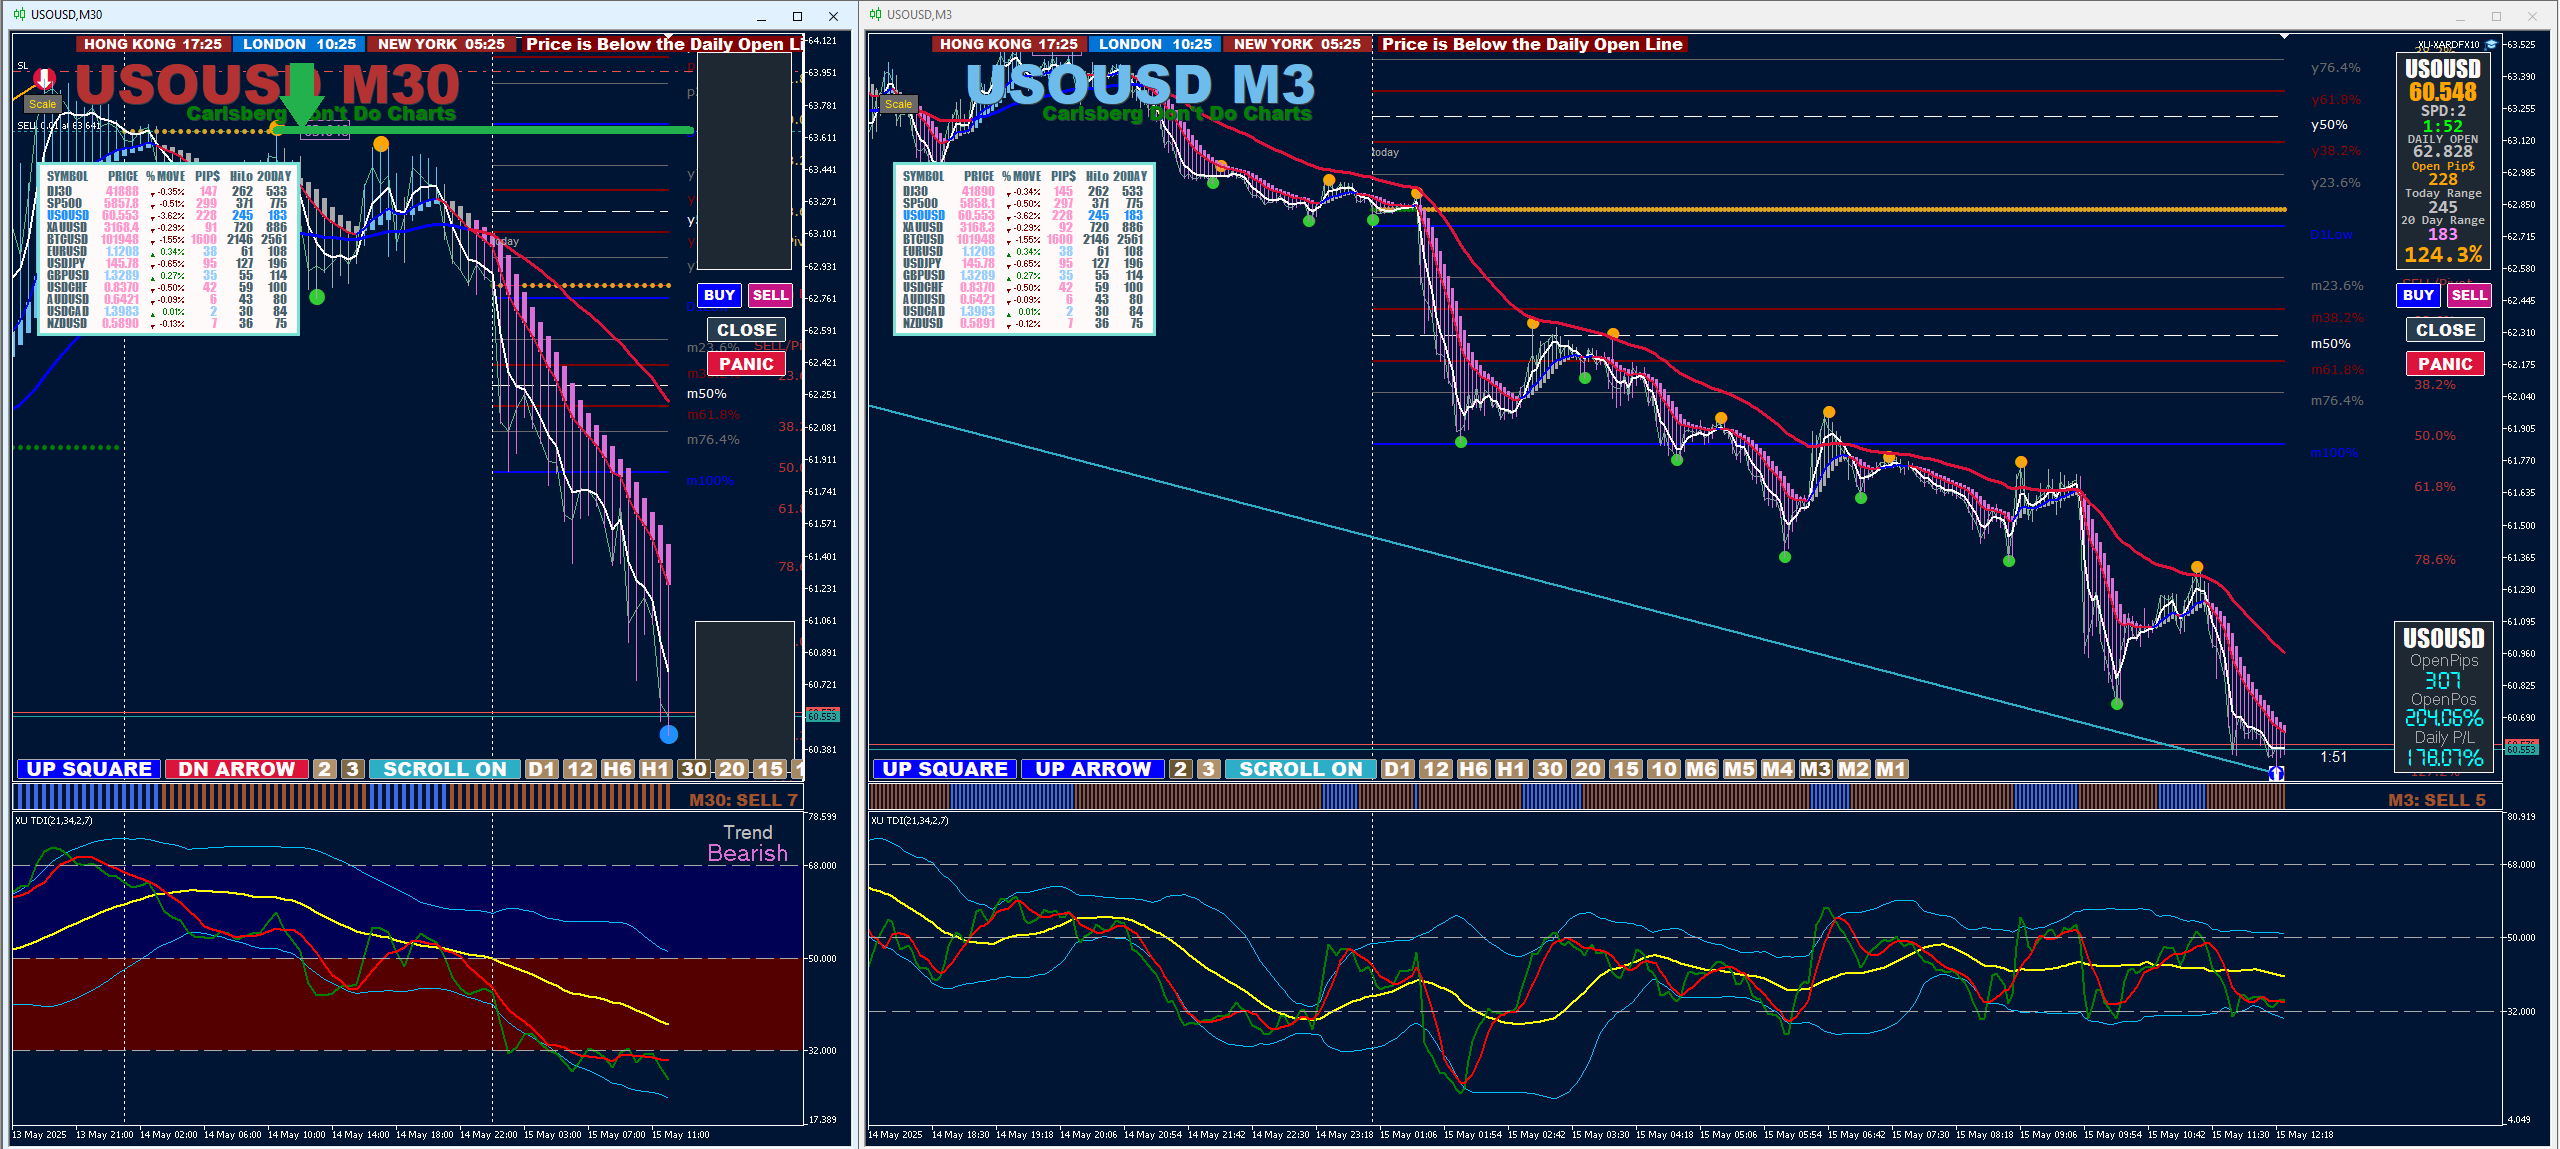Click the M30 SELL 7 signal strip
This screenshot has height=1149, width=2560.
click(x=743, y=799)
